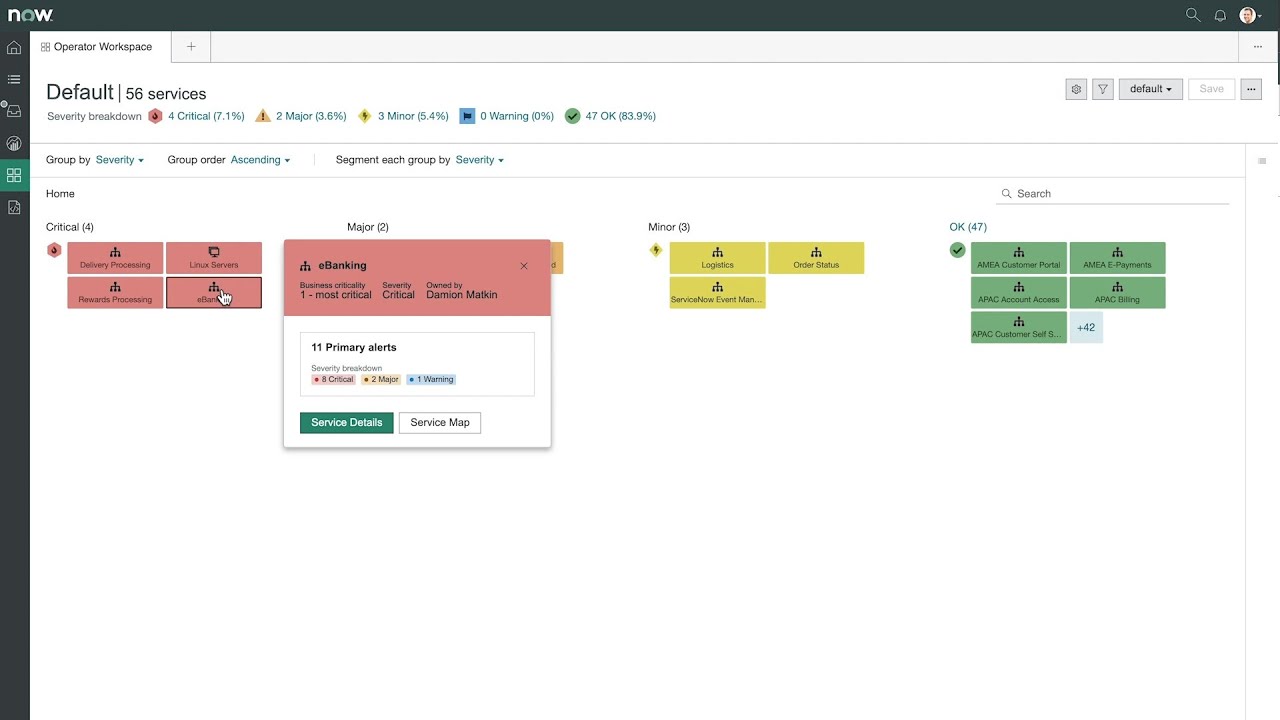The image size is (1280, 720).
Task: Open the notifications bell
Action: [x=1220, y=15]
